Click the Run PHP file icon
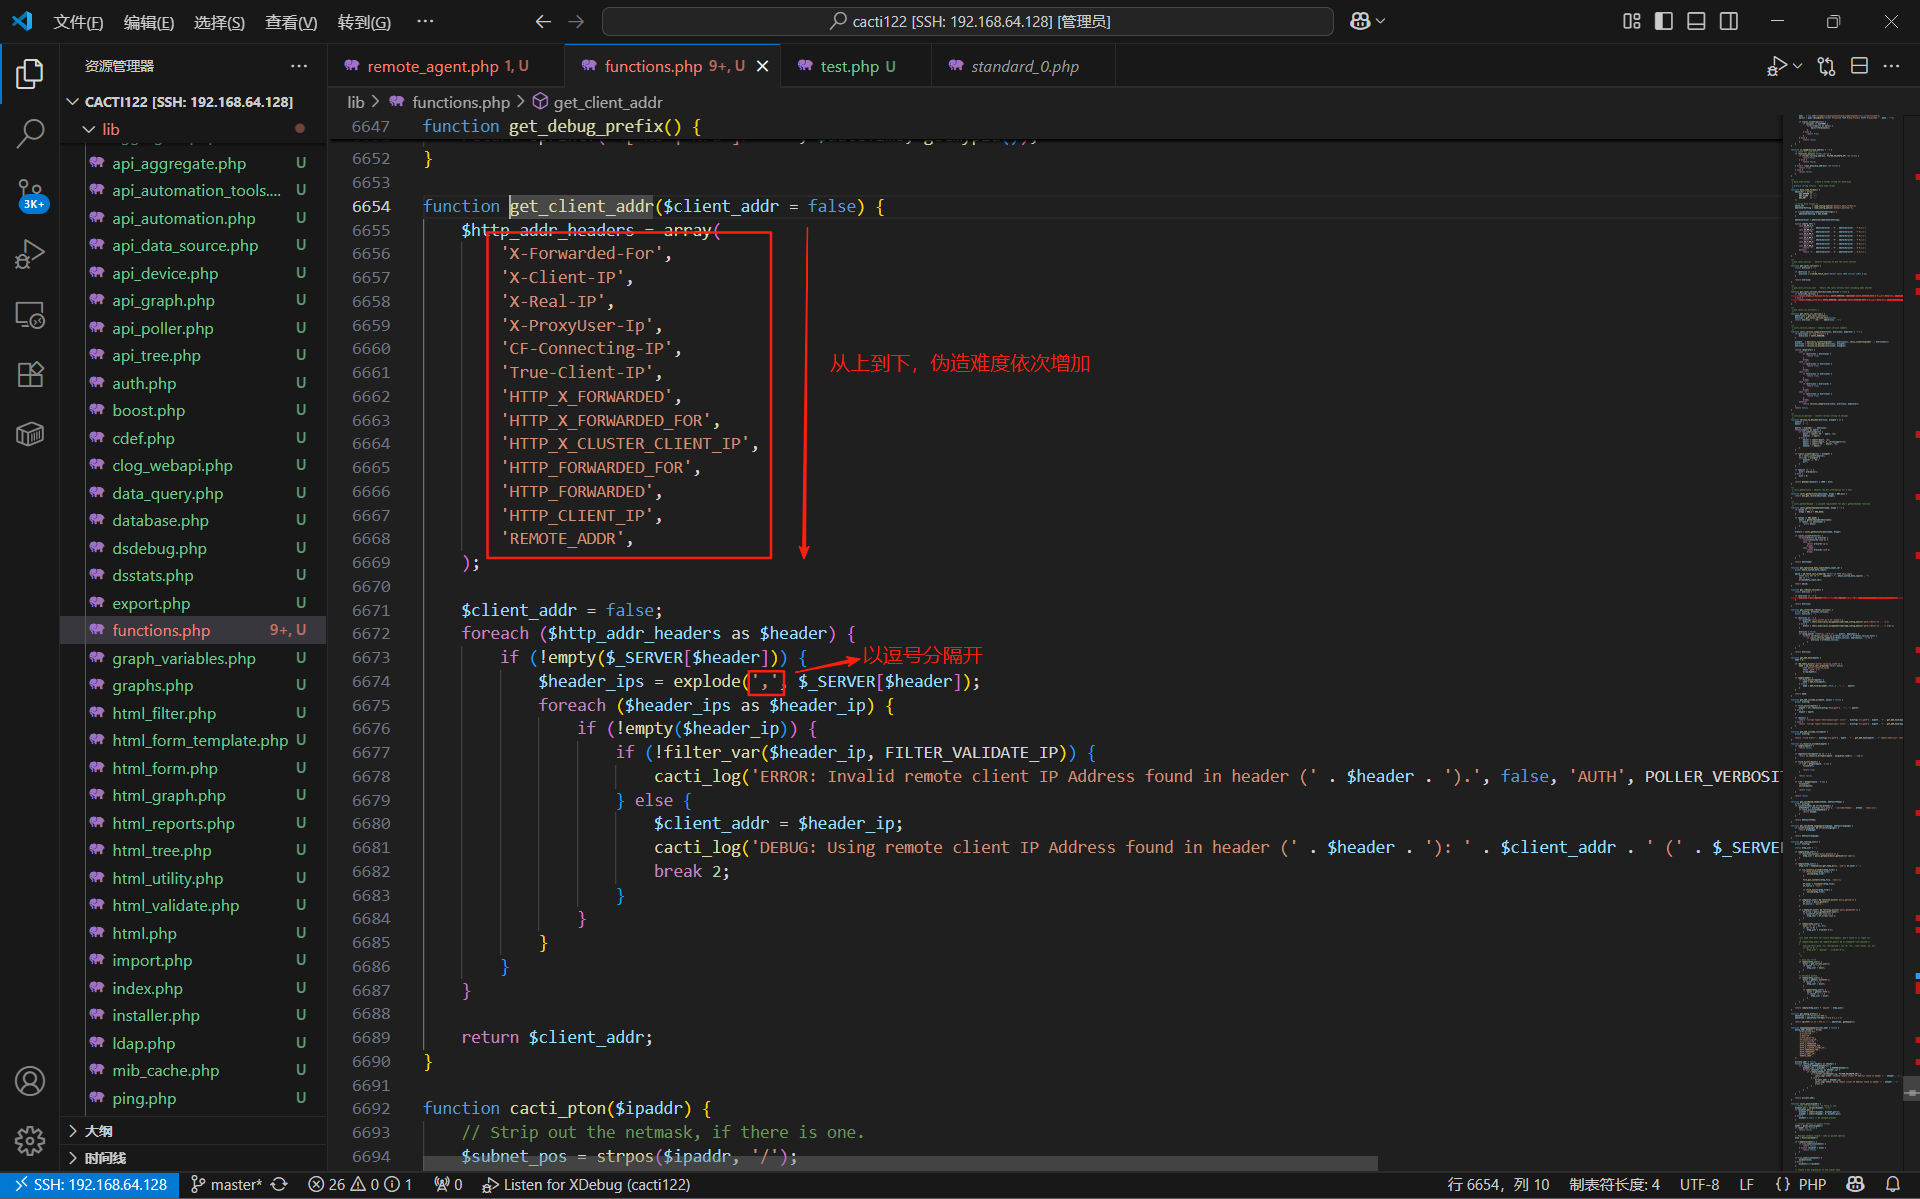The image size is (1920, 1199). pyautogui.click(x=1776, y=66)
